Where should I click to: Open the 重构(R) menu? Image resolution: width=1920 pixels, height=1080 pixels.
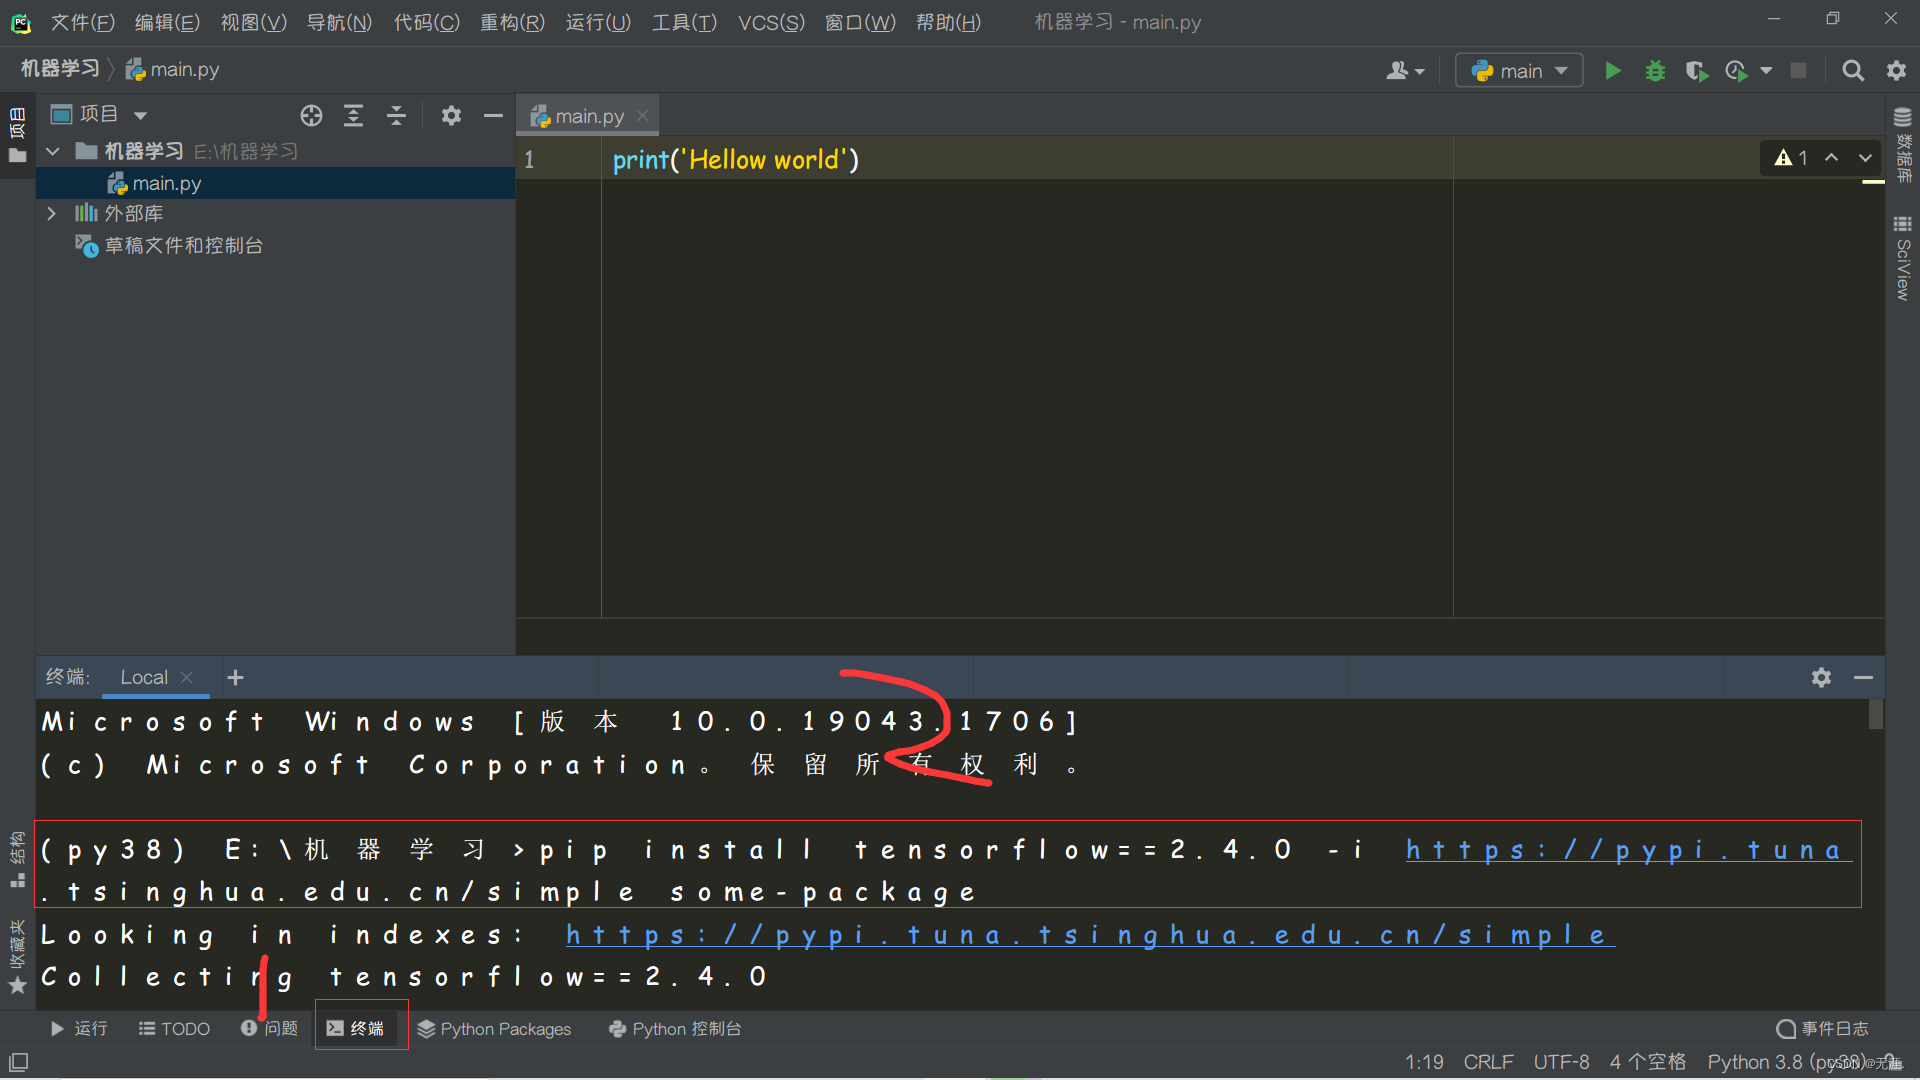(512, 22)
